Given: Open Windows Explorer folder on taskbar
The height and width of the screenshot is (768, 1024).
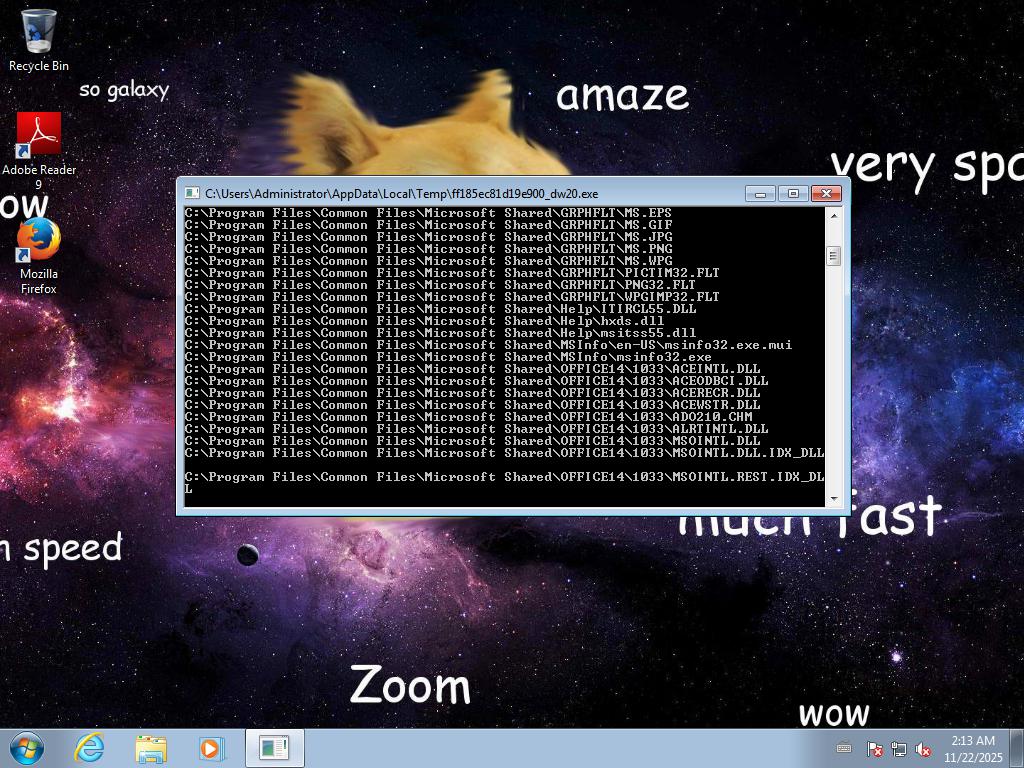Looking at the screenshot, I should coord(151,748).
